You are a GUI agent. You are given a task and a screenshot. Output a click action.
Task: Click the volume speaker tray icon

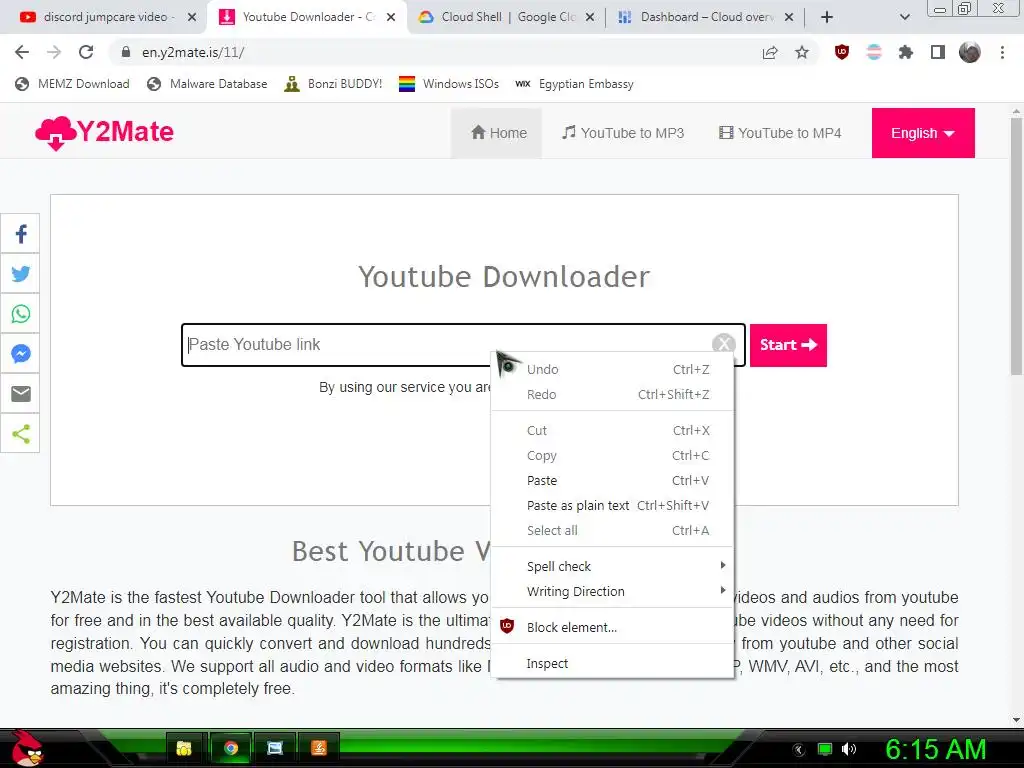tap(849, 749)
